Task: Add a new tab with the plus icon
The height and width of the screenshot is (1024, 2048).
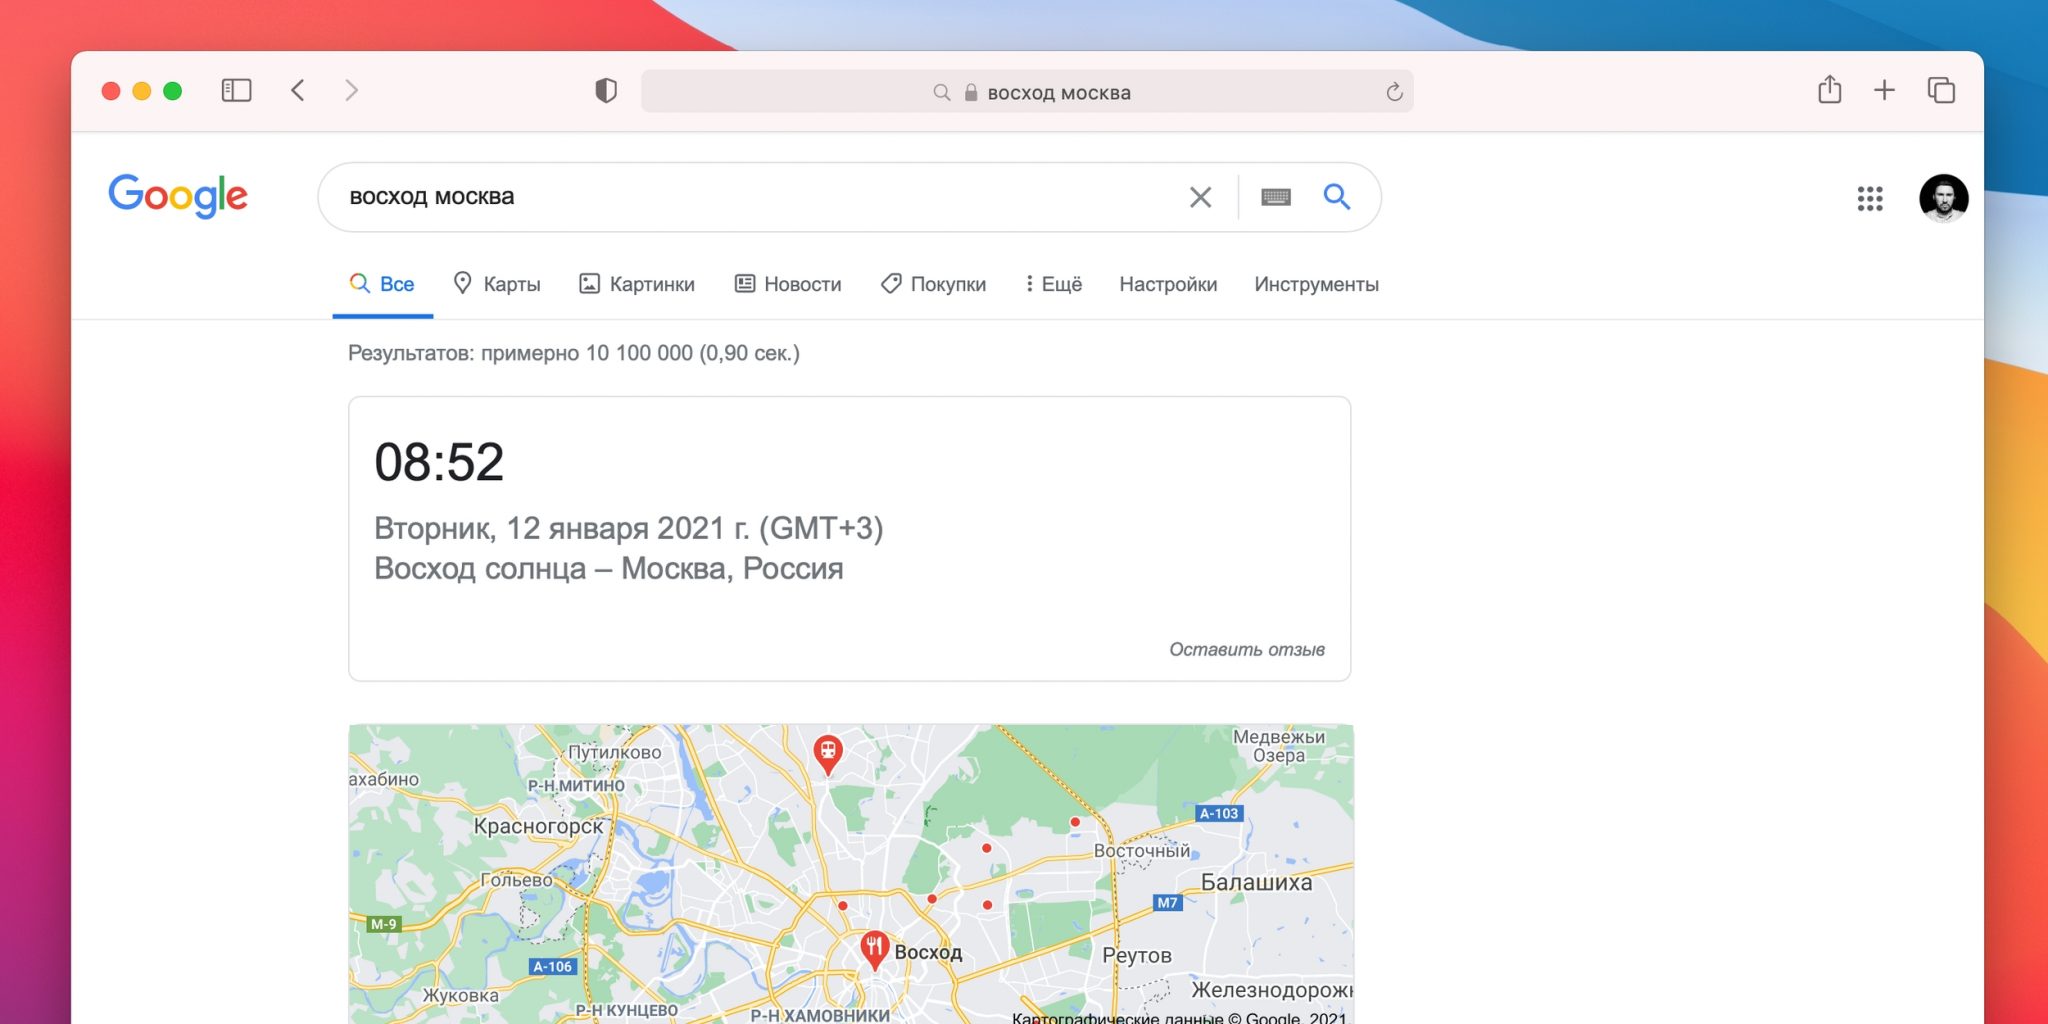Action: pyautogui.click(x=1884, y=90)
